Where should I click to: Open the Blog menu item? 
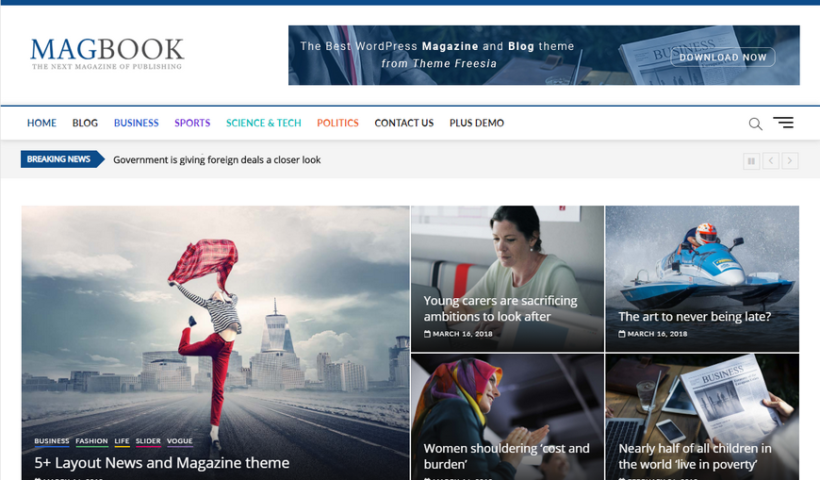click(x=85, y=123)
